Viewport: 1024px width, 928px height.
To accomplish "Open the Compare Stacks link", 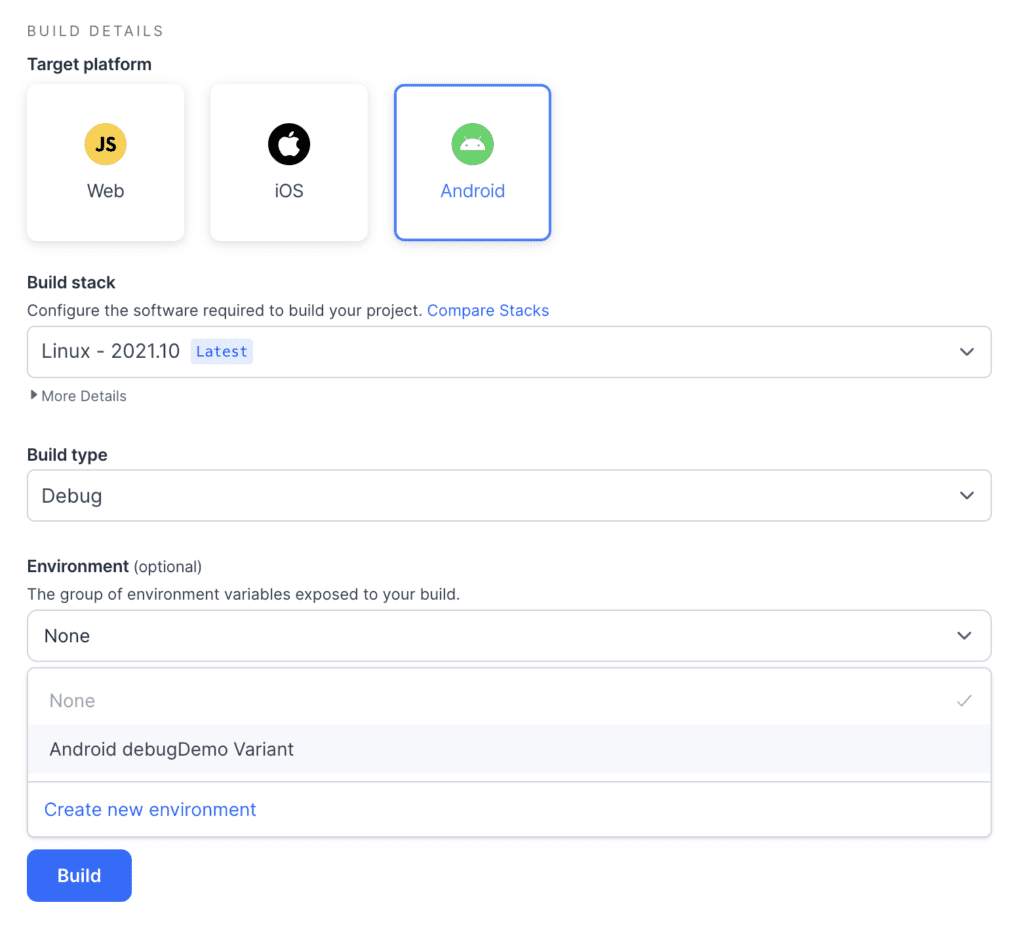I will [488, 310].
